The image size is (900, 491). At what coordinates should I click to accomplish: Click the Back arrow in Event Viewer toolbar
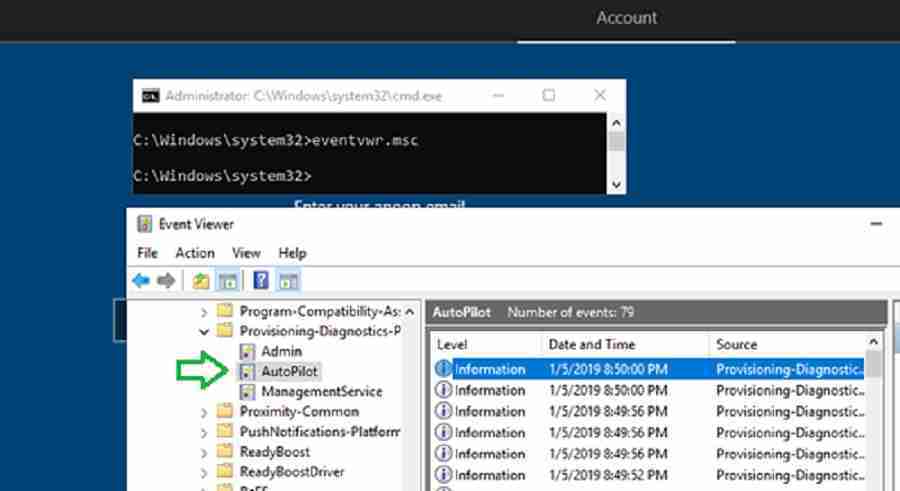pos(141,281)
